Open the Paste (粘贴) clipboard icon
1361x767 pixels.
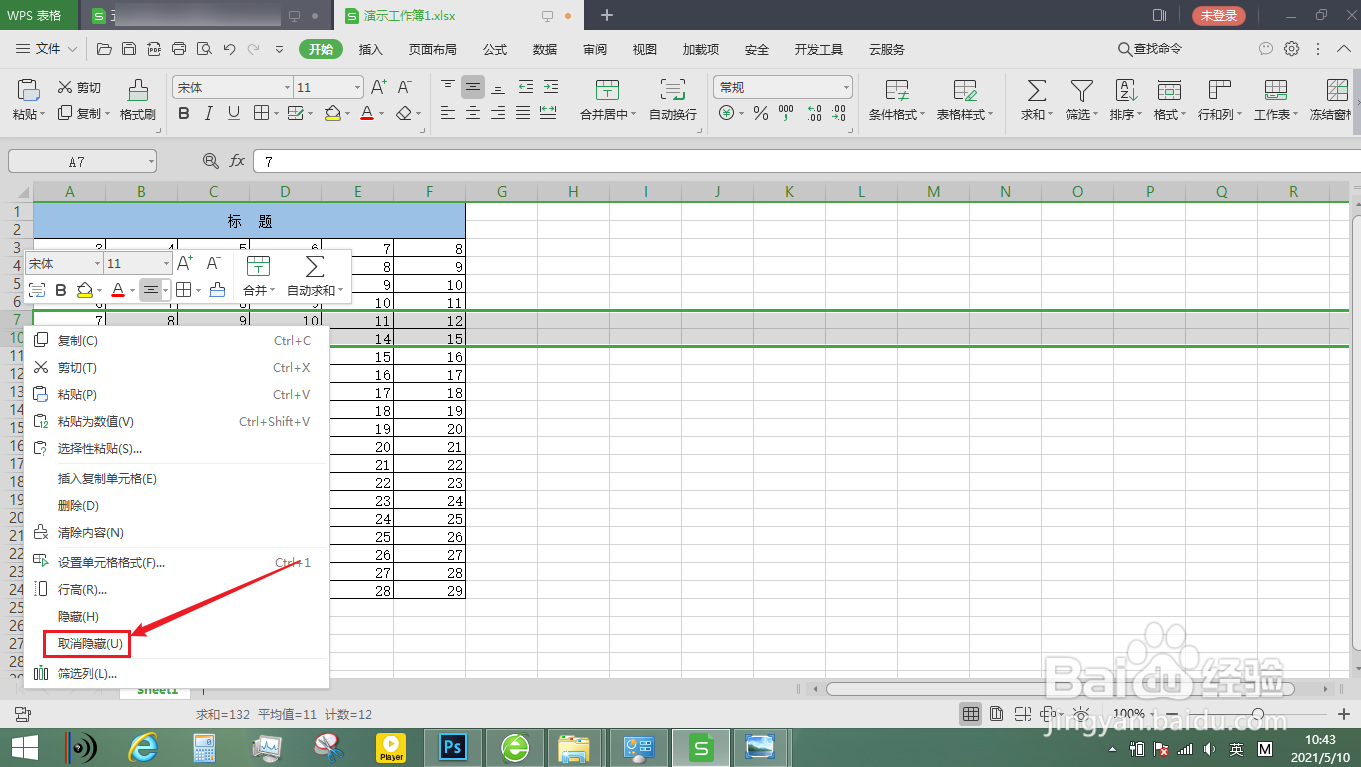click(28, 90)
